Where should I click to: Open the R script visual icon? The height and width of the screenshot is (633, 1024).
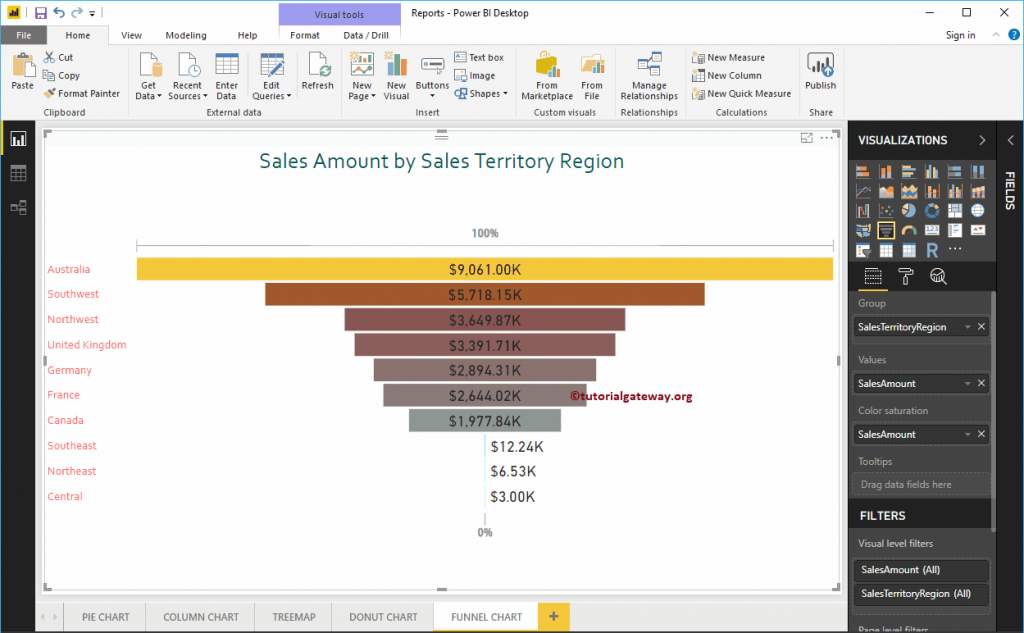pyautogui.click(x=932, y=249)
